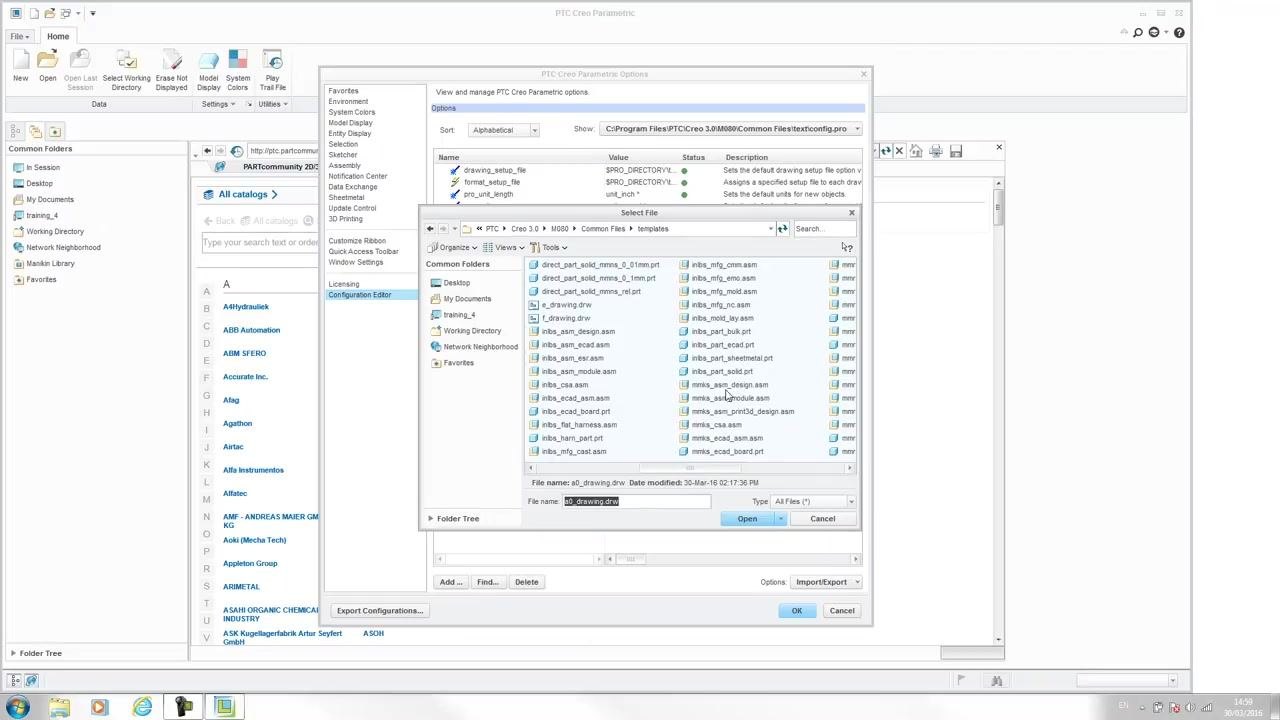Click the Add ... button
The height and width of the screenshot is (720, 1280).
(x=450, y=582)
